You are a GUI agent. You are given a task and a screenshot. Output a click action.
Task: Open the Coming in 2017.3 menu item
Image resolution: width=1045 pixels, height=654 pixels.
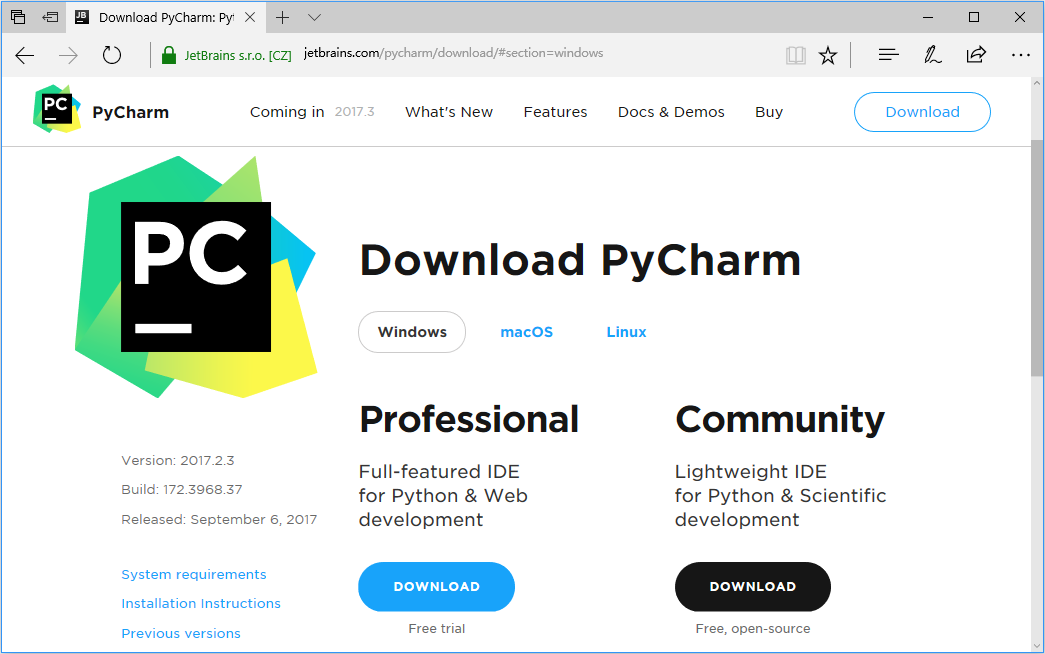point(312,112)
